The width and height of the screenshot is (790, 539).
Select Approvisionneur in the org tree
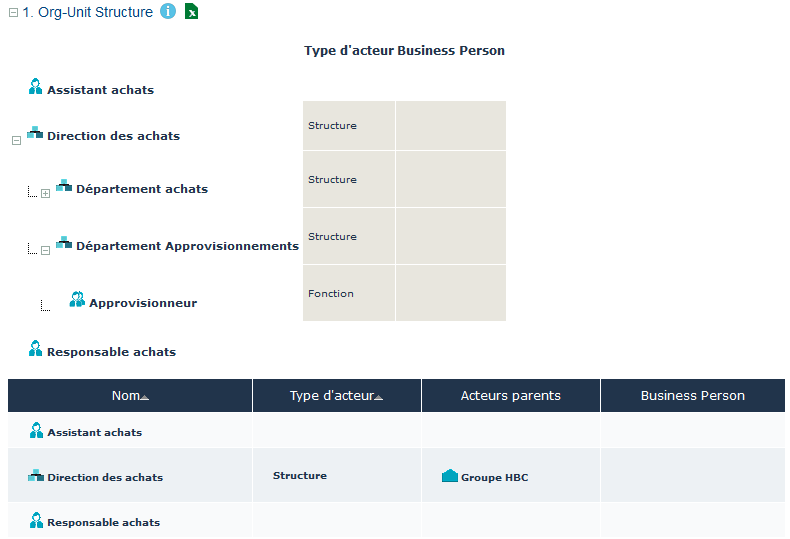142,303
